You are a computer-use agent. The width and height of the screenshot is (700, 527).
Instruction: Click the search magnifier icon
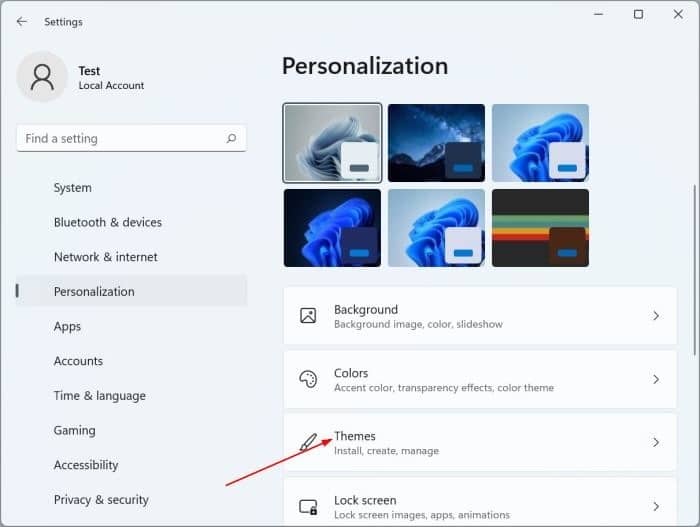[x=231, y=138]
